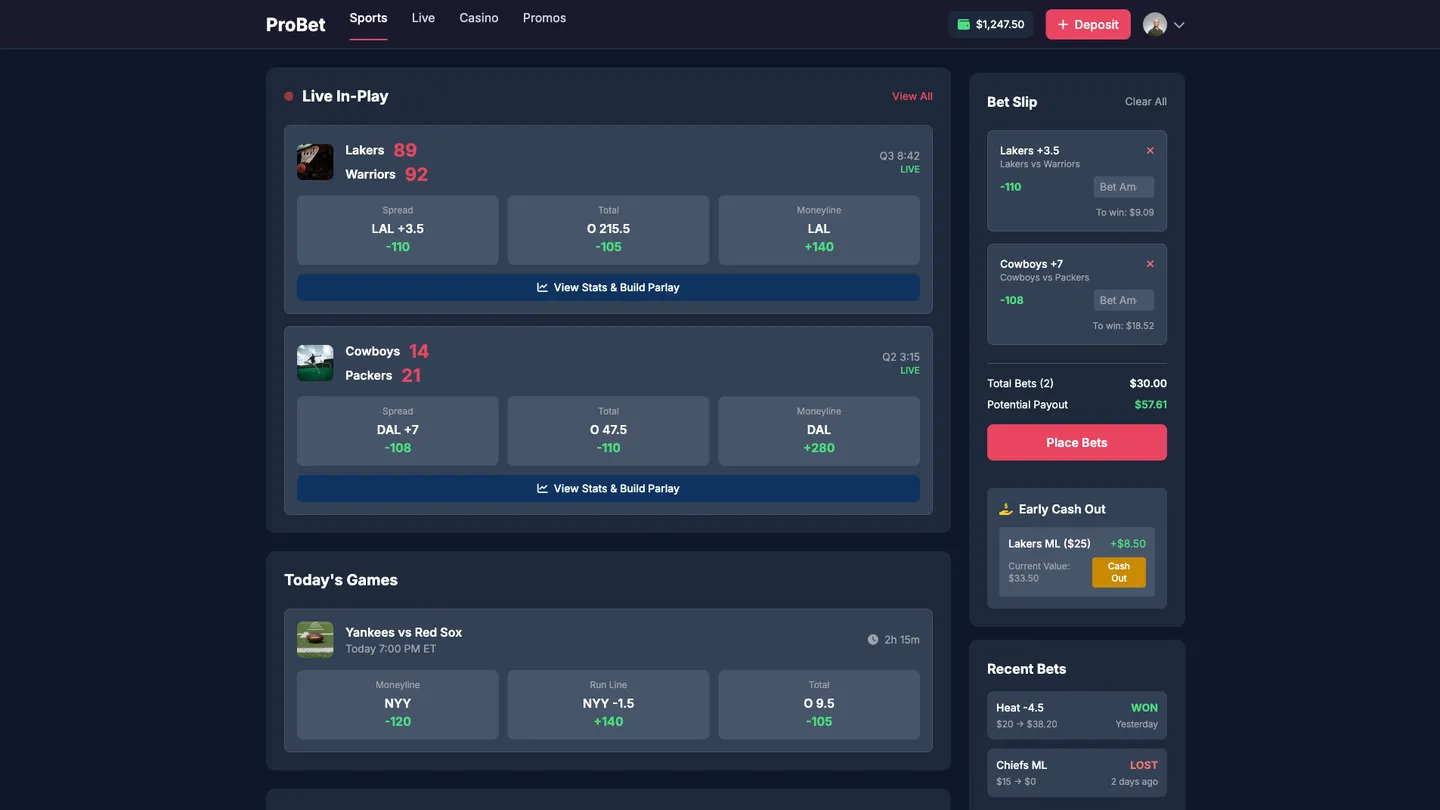
Task: Click the Deposit button
Action: pyautogui.click(x=1088, y=25)
